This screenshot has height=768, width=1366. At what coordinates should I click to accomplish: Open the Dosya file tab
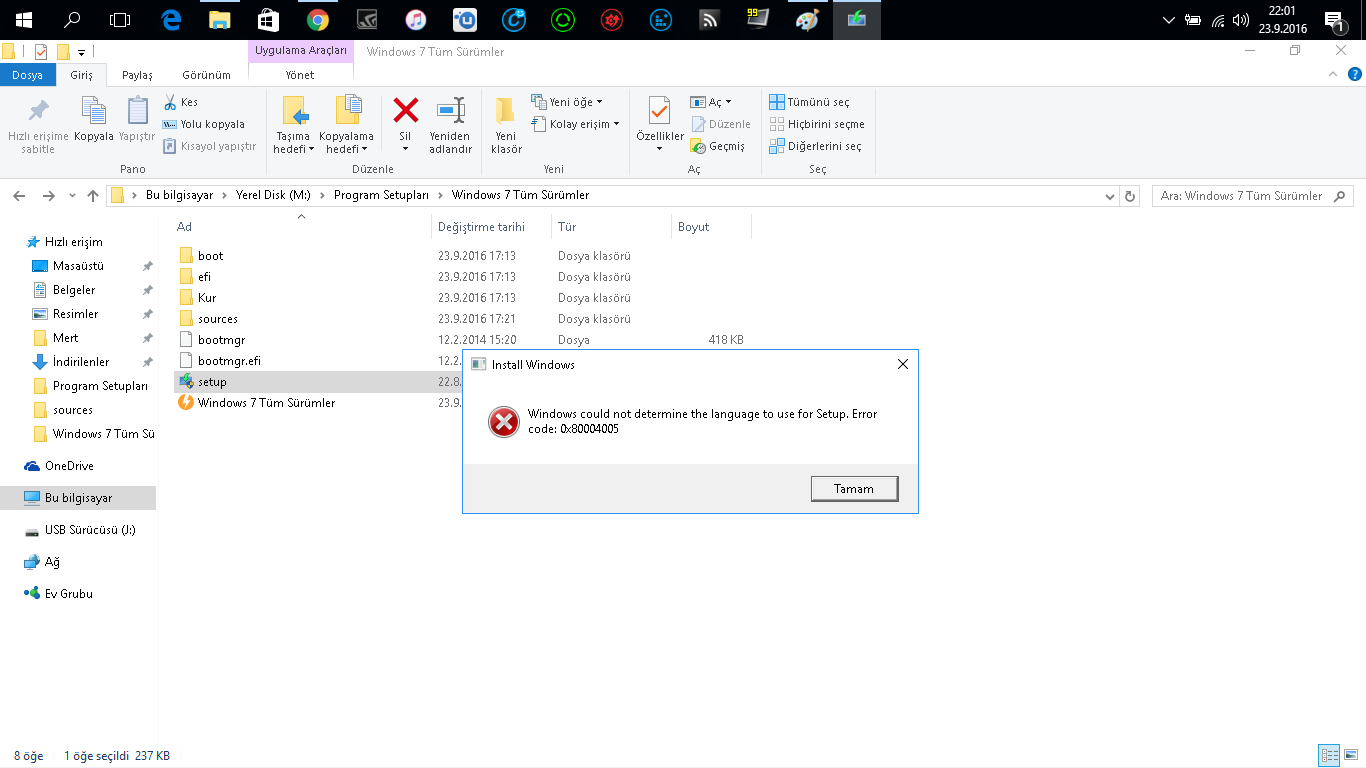tap(27, 75)
